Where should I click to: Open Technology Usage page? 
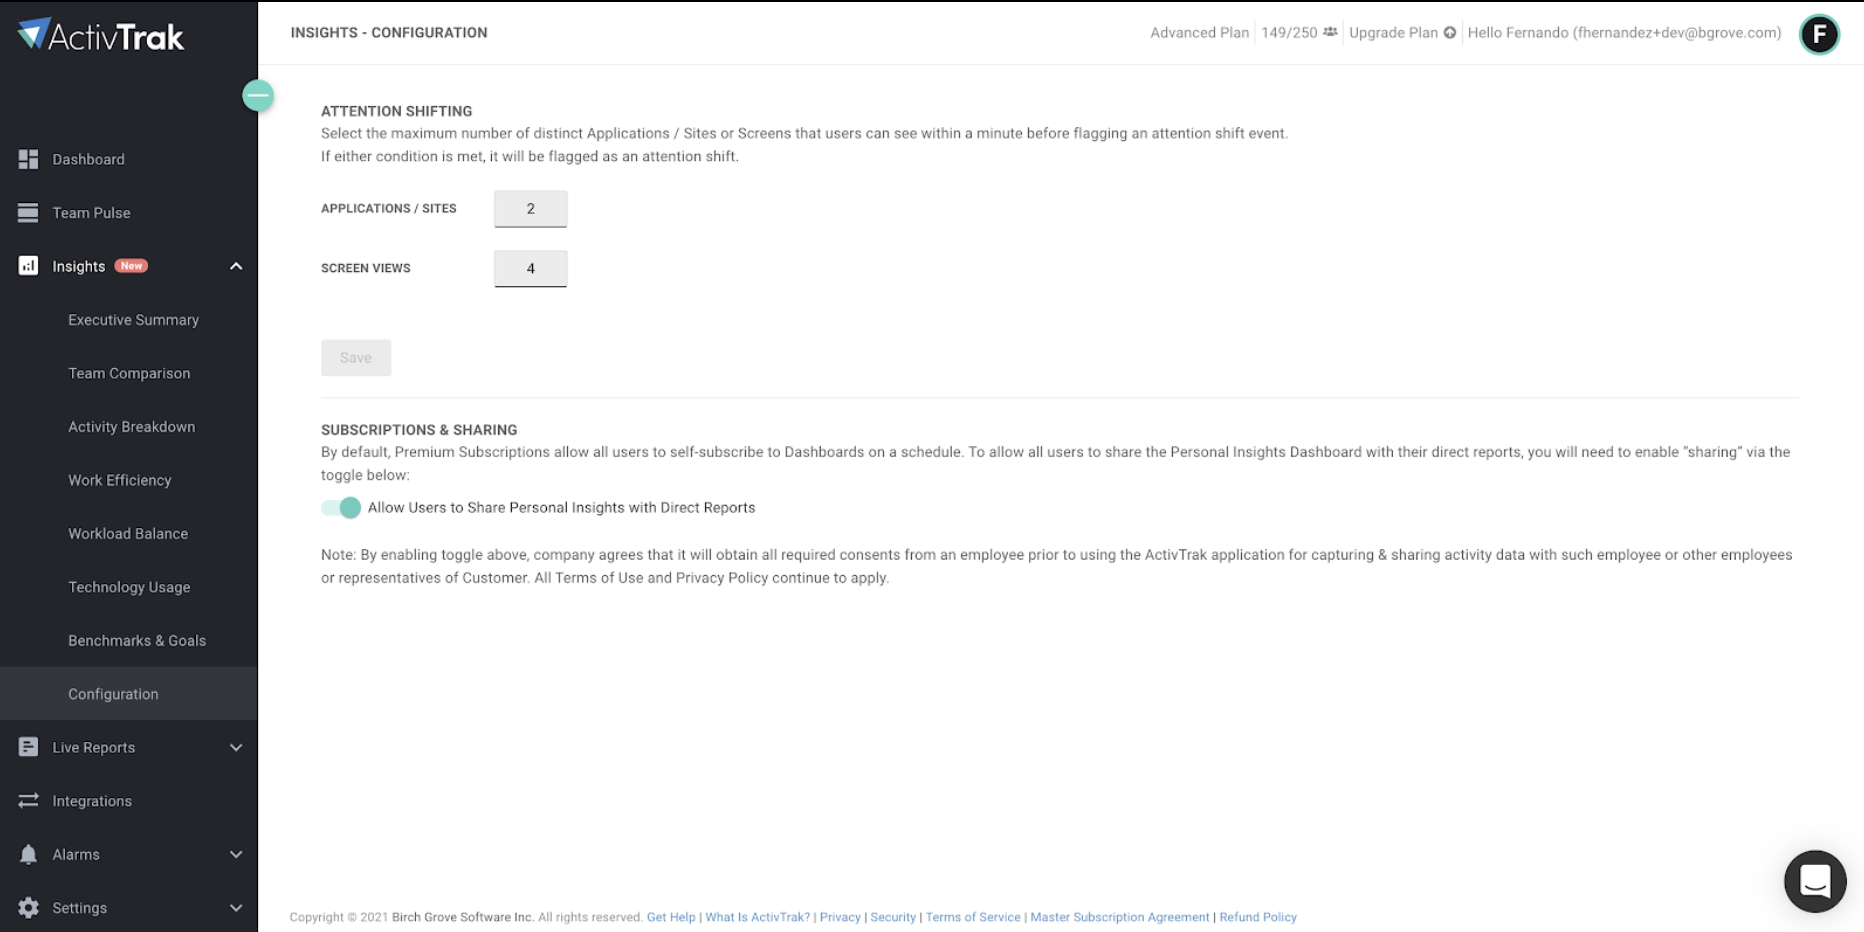pyautogui.click(x=129, y=587)
